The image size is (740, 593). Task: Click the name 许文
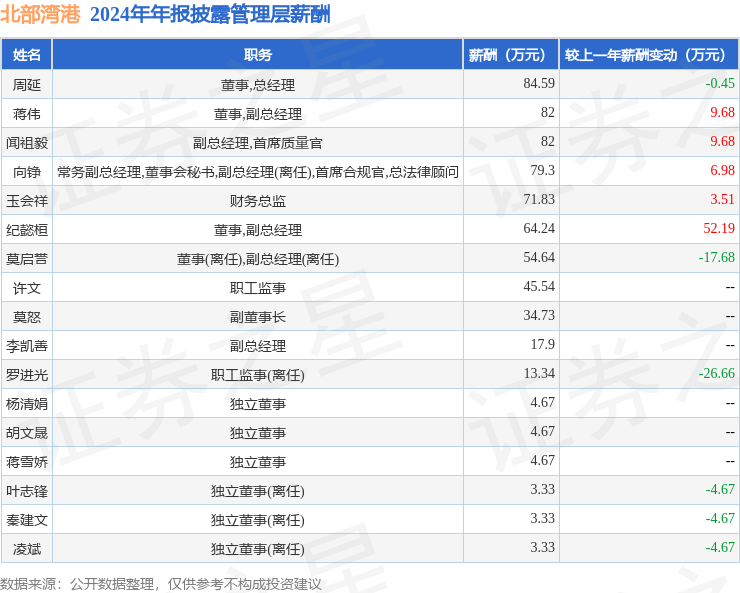click(x=27, y=288)
